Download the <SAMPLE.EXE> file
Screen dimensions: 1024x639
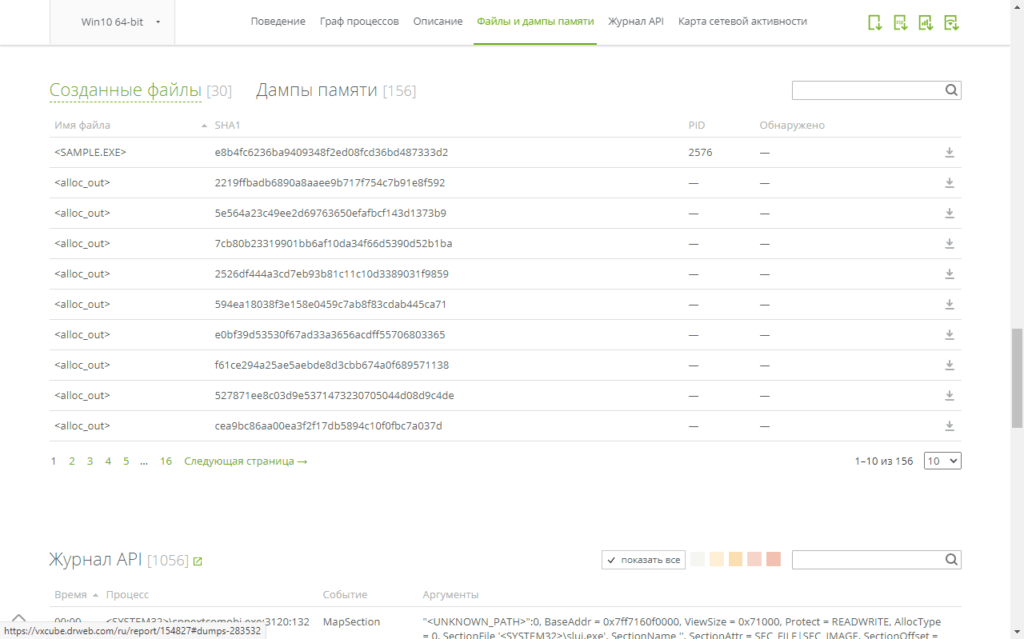[x=949, y=153]
